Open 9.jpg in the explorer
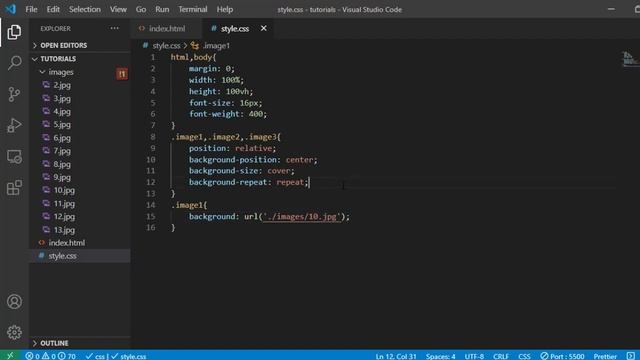640x360 pixels. tap(62, 177)
